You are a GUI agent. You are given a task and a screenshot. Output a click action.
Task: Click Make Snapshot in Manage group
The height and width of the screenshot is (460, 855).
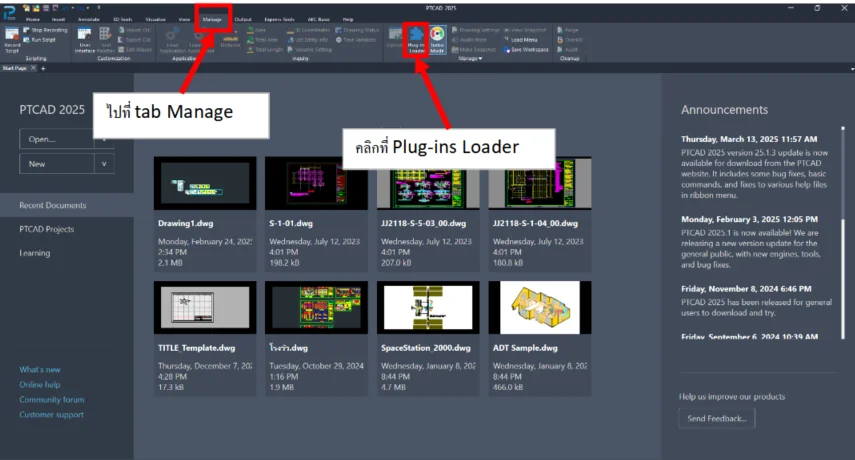coord(474,50)
